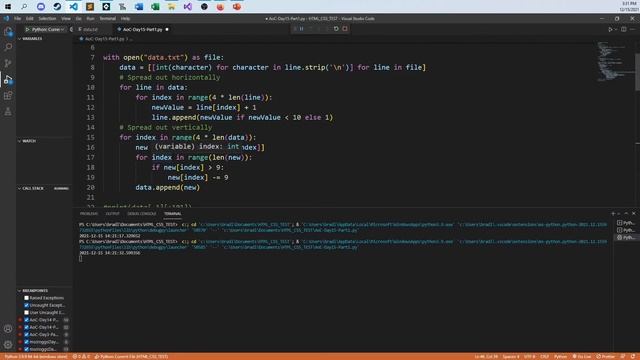Open Windows Start menu
Image resolution: width=640 pixels, height=360 pixels.
point(8,7)
